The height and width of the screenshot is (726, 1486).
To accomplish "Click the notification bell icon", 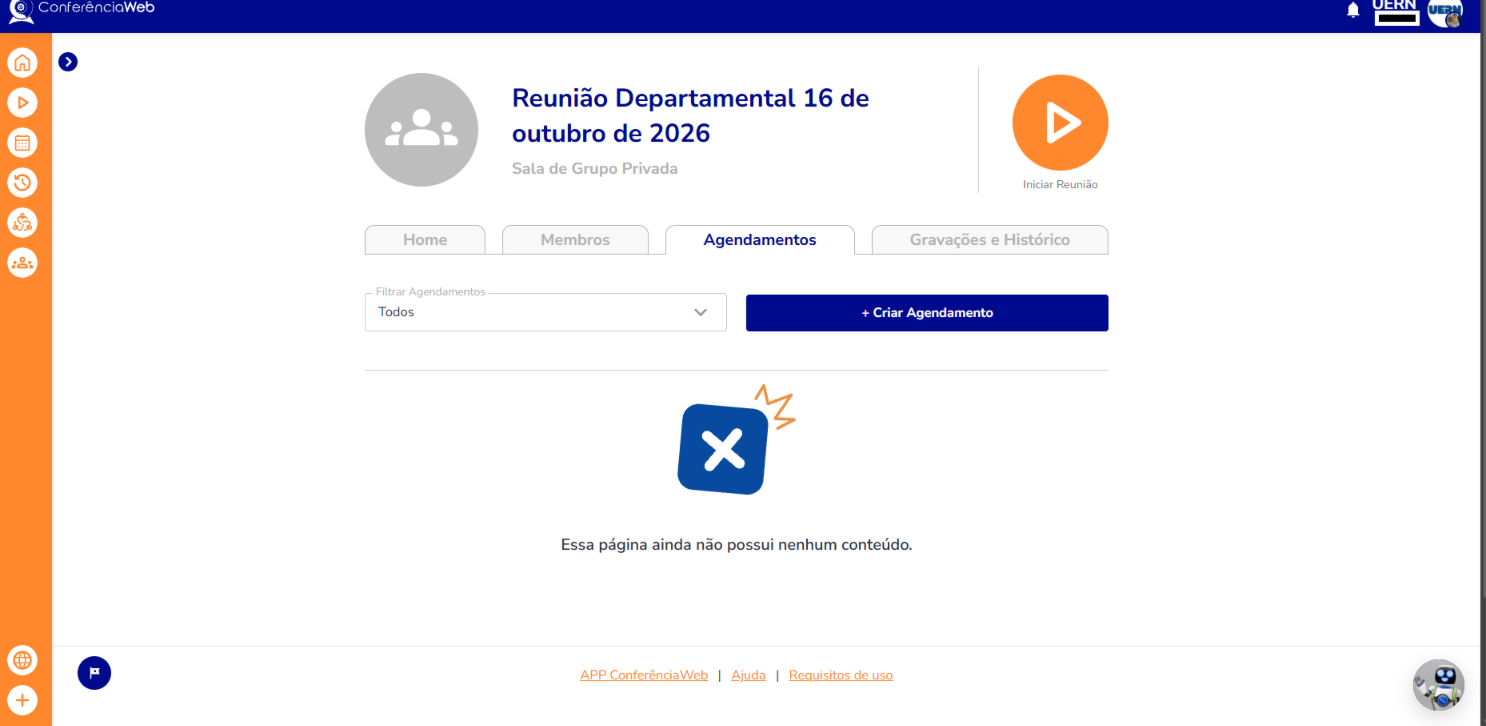I will tap(1353, 10).
